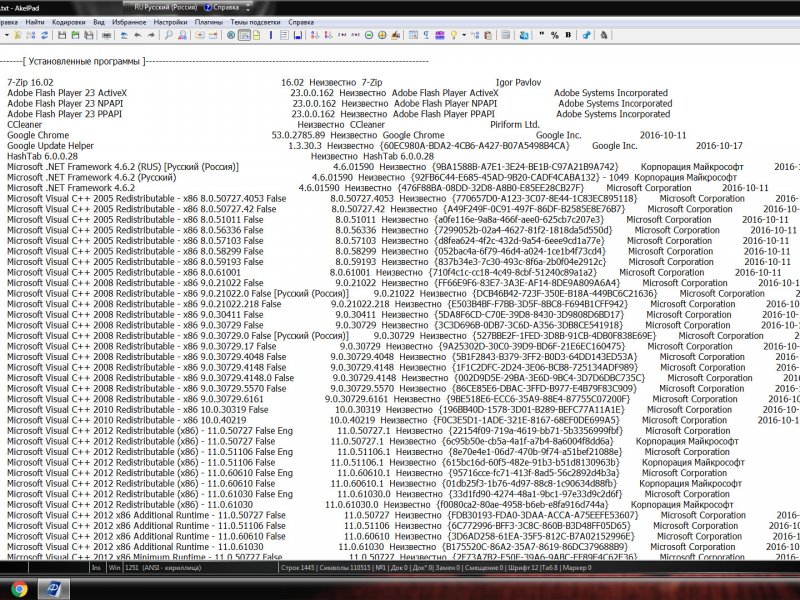The height and width of the screenshot is (600, 800).
Task: Open the dropdown arrow at toolbar start
Action: pyautogui.click(x=7, y=35)
